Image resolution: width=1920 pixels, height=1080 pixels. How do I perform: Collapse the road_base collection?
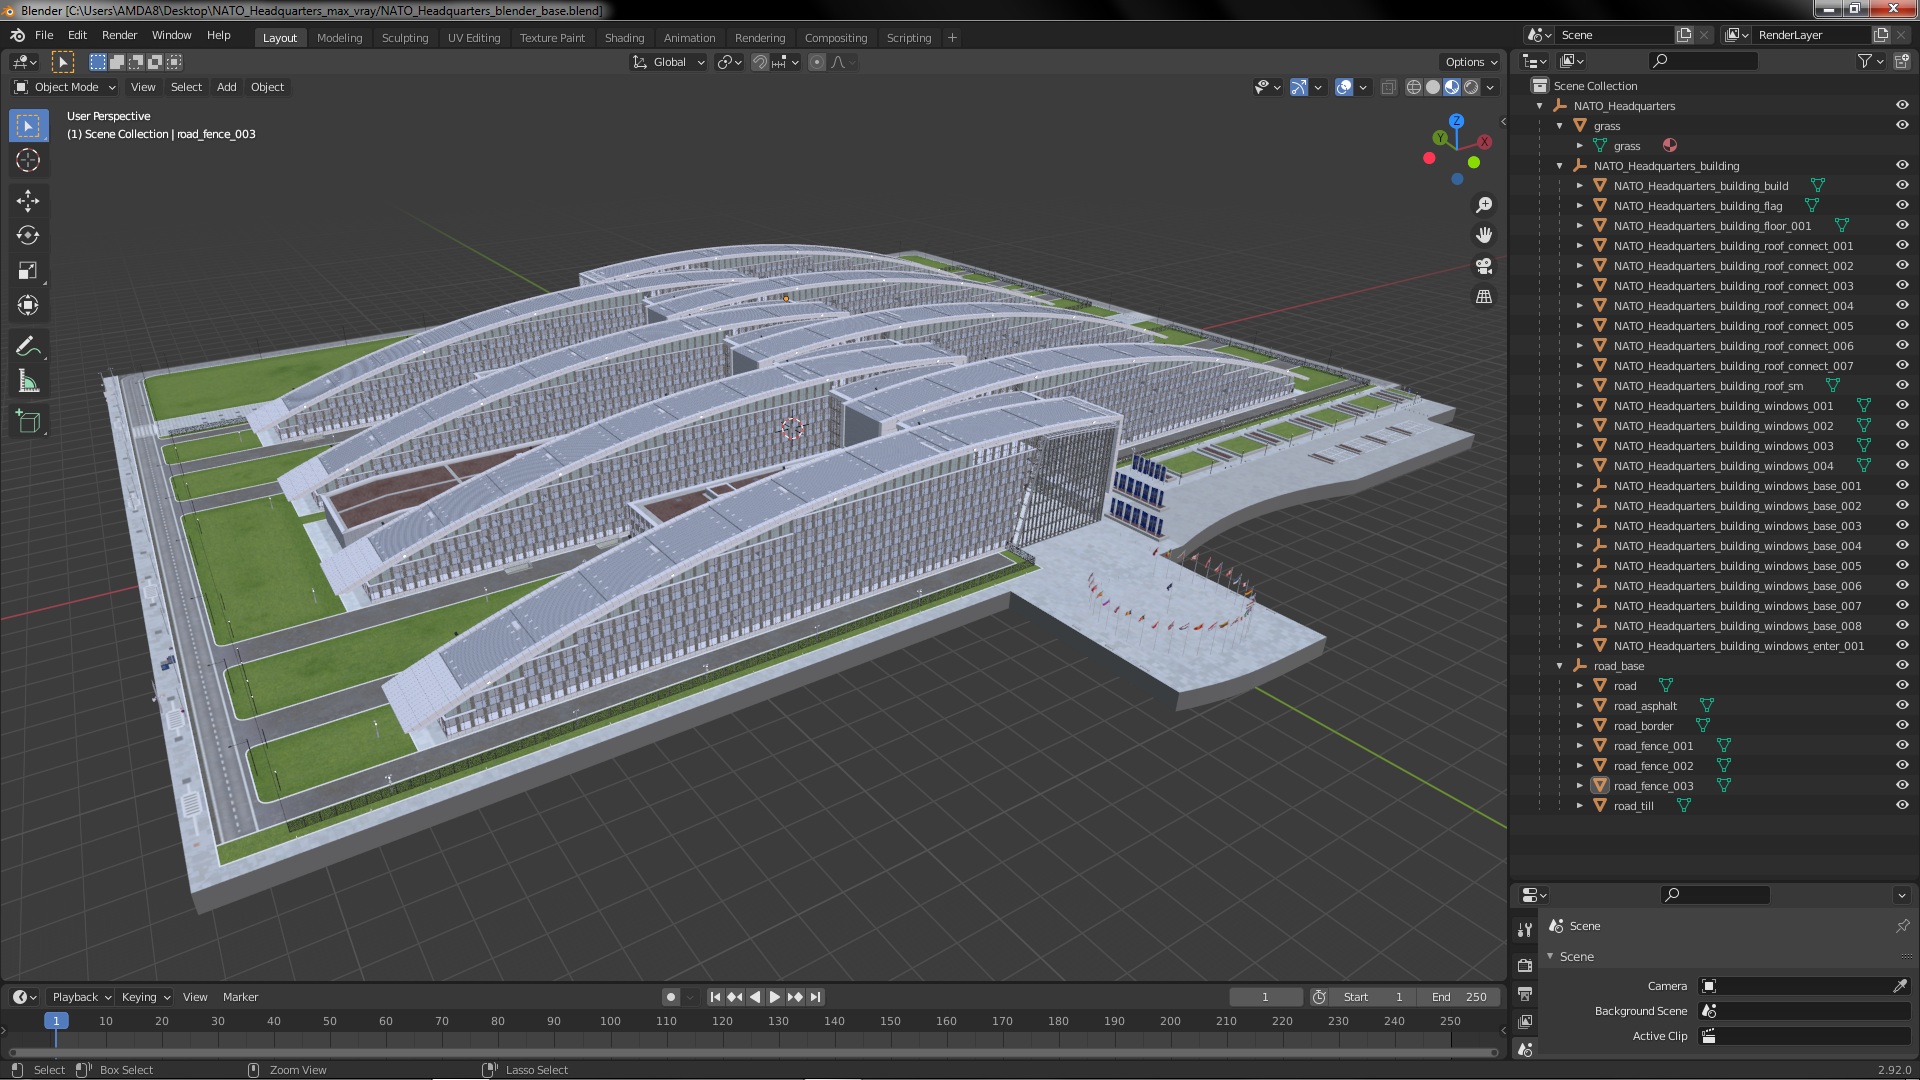pyautogui.click(x=1559, y=666)
